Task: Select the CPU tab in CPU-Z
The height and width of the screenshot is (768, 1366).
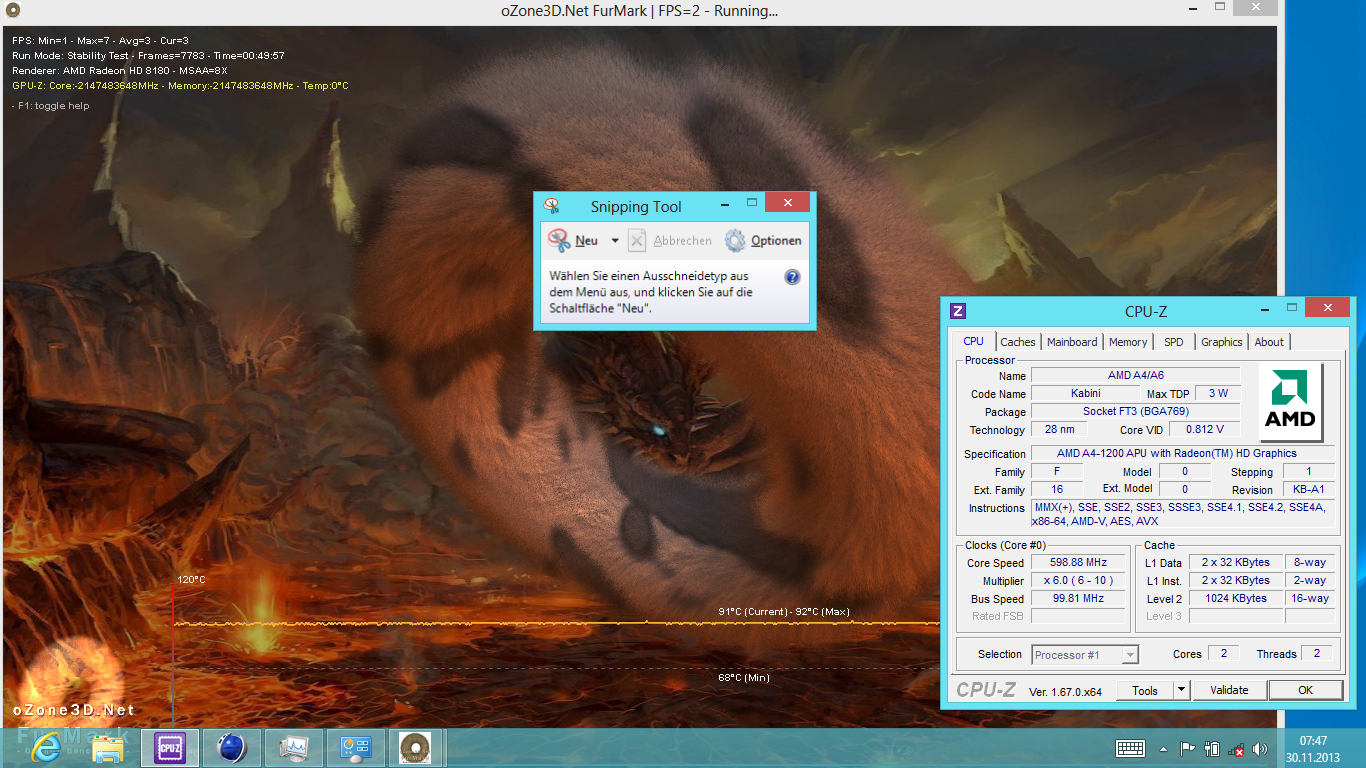Action: point(973,342)
